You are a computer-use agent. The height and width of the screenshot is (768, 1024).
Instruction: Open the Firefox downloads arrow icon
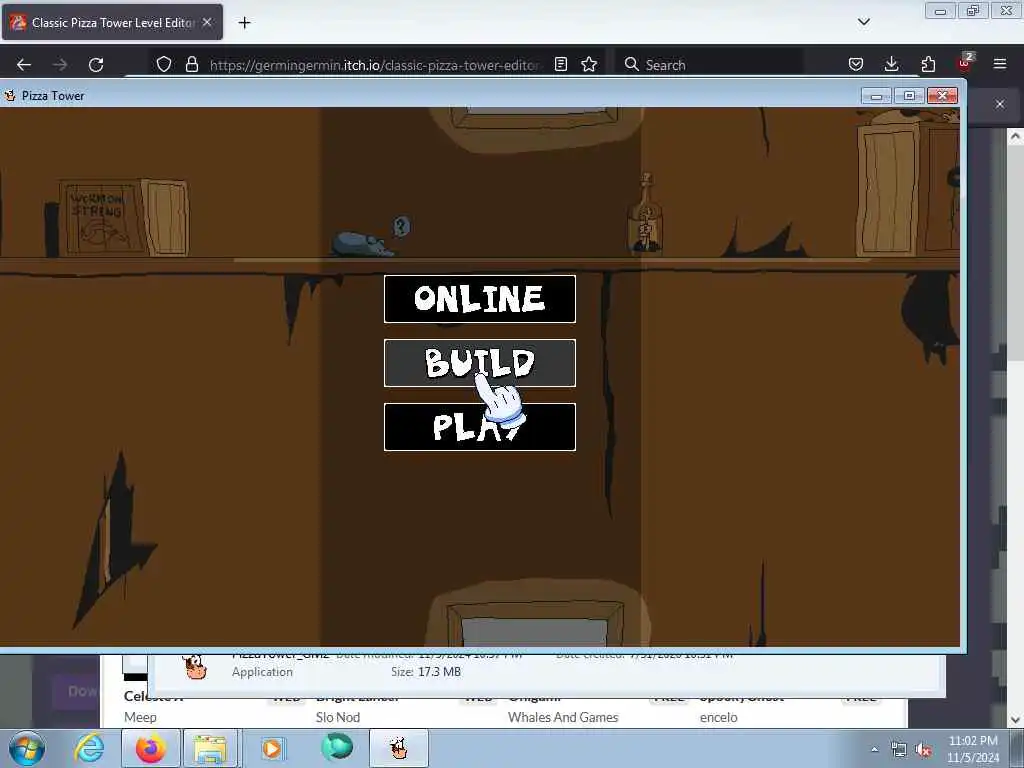click(891, 64)
